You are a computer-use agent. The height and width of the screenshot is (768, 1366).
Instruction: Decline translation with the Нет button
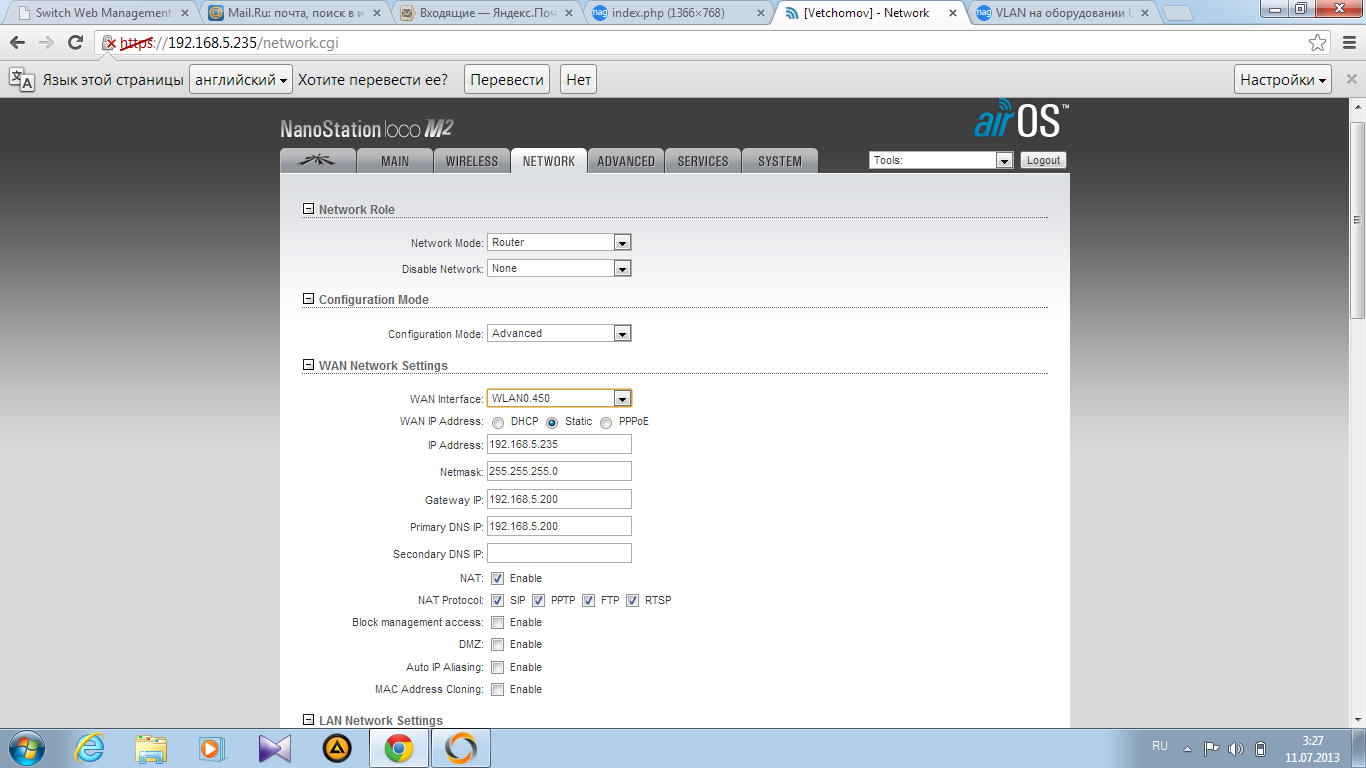(578, 80)
